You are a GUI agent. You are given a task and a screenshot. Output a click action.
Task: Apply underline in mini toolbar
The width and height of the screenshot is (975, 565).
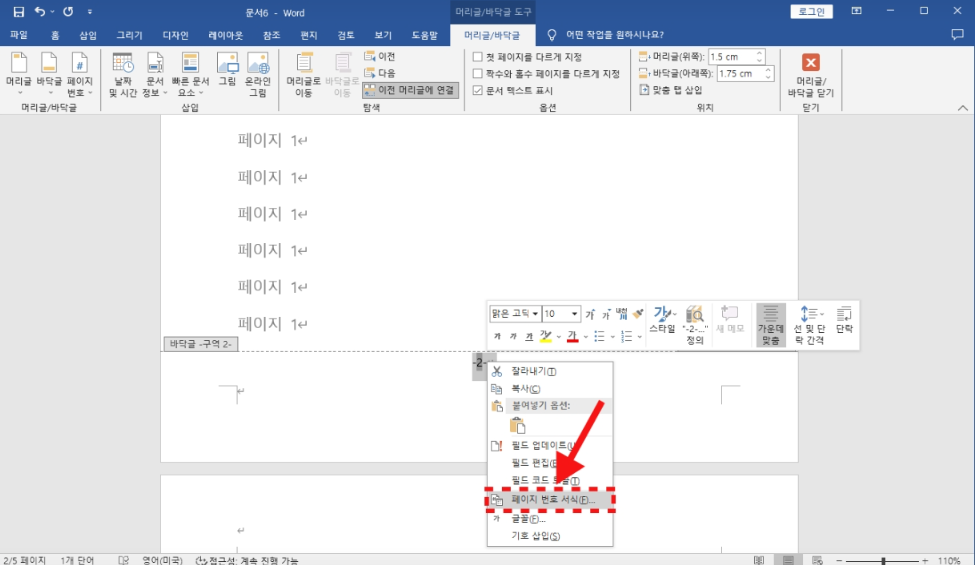tap(529, 336)
